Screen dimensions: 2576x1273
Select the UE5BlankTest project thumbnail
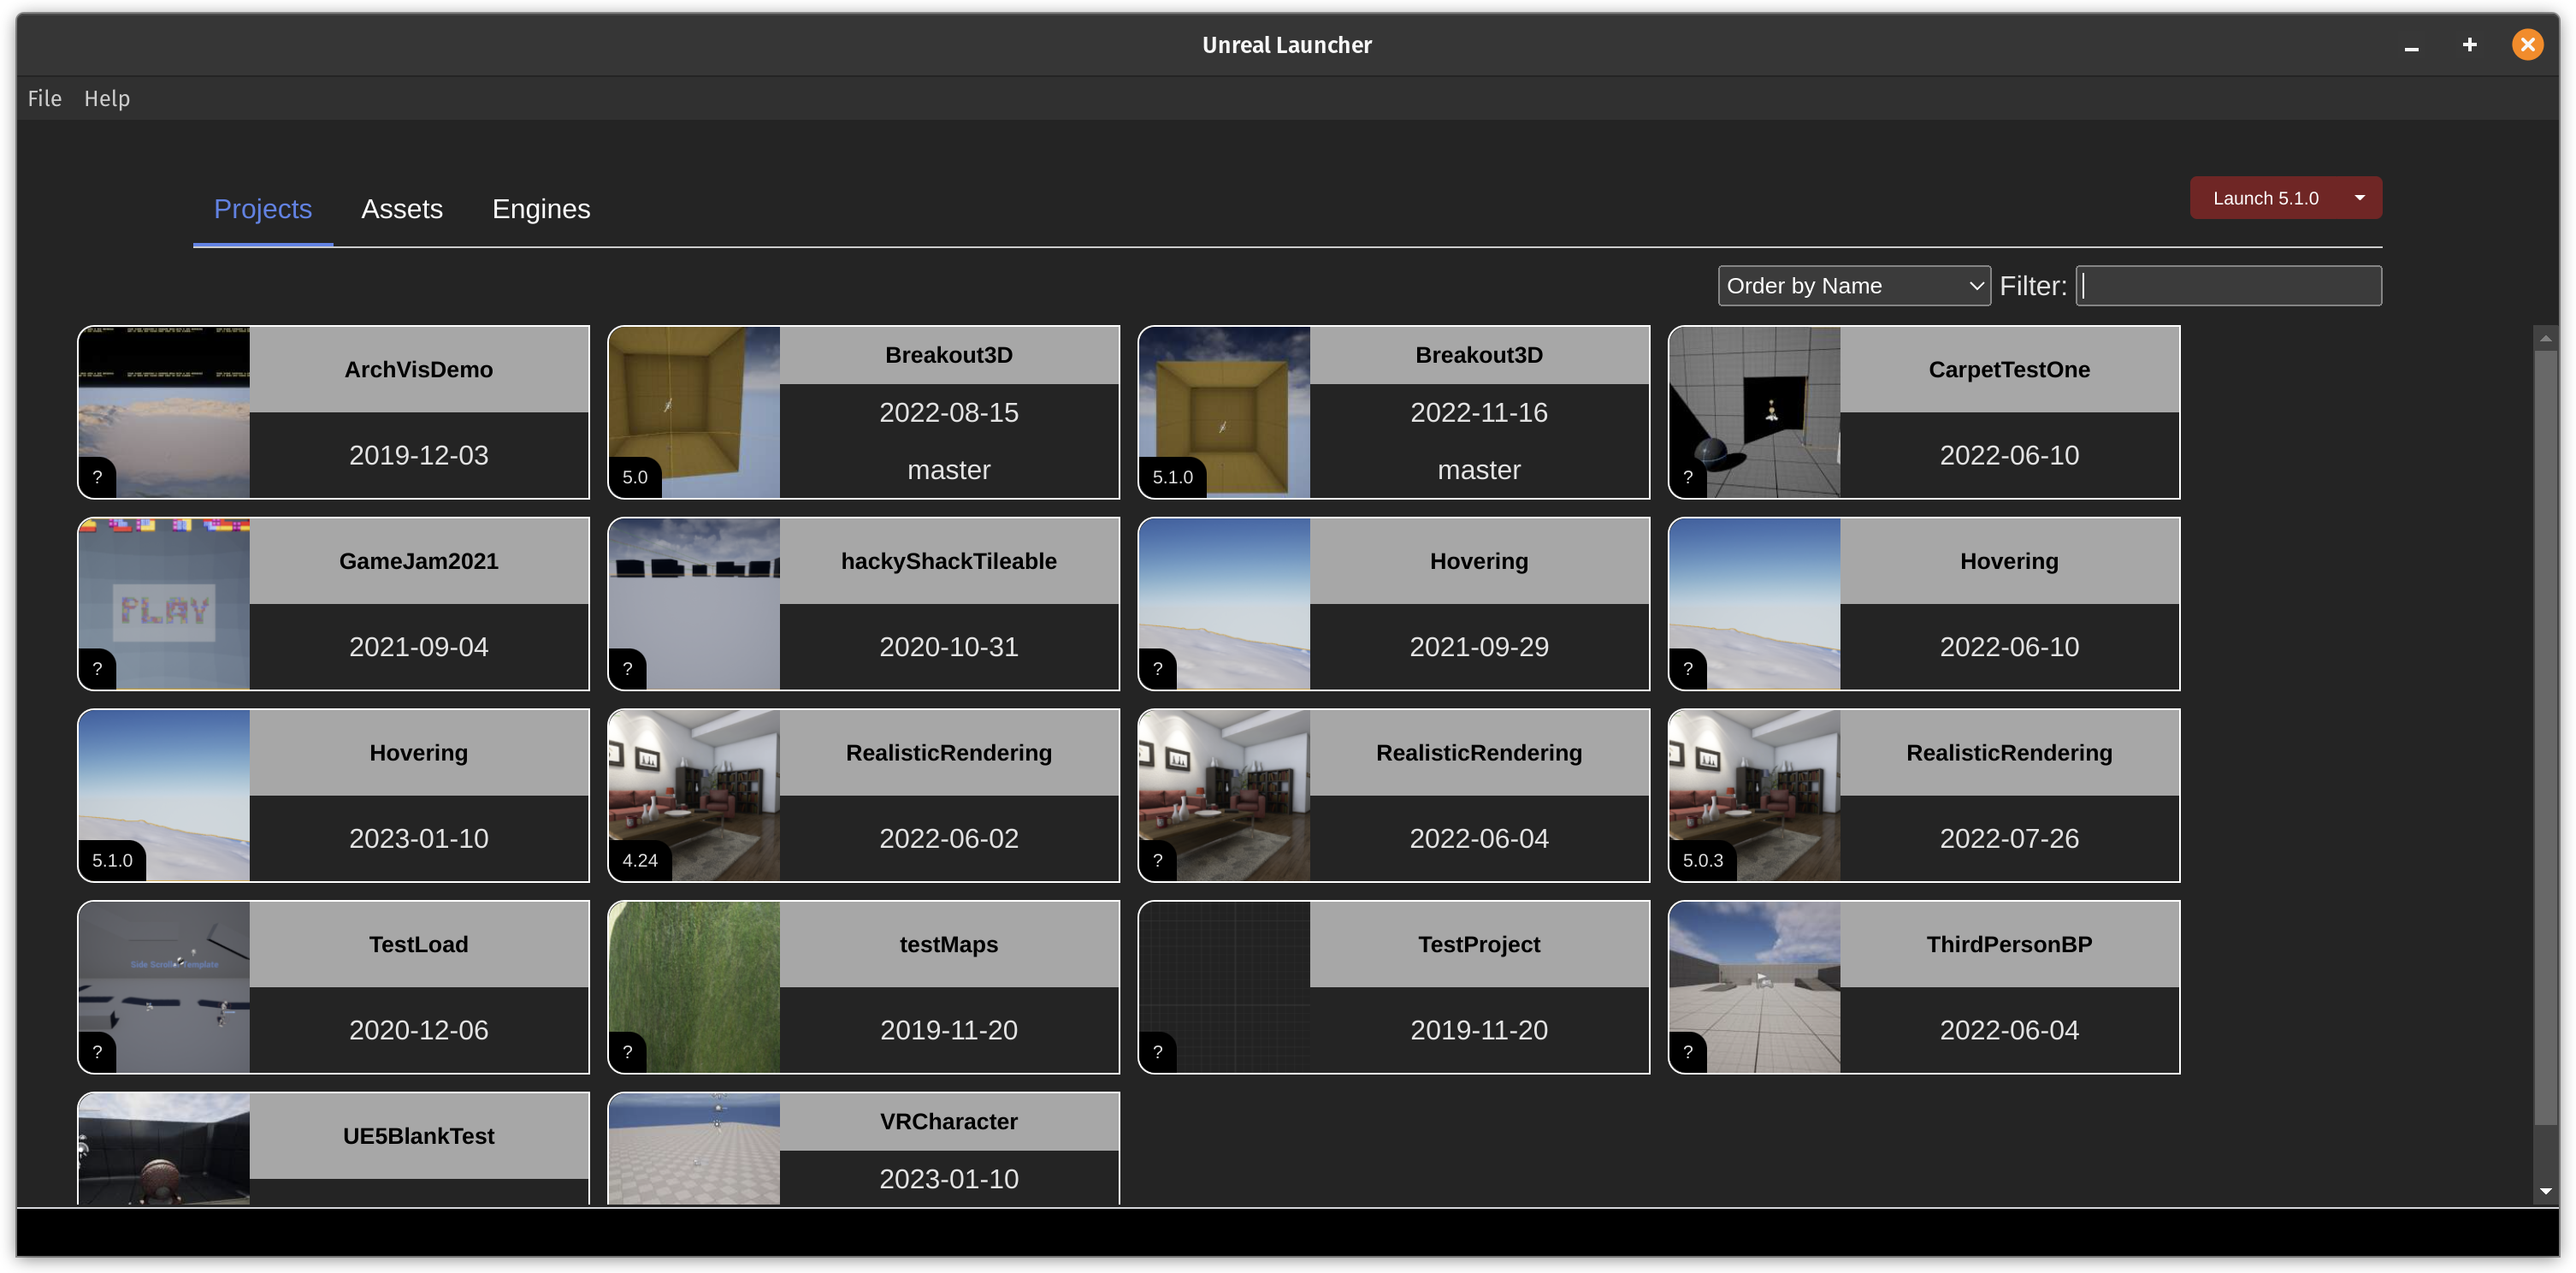coord(164,1149)
